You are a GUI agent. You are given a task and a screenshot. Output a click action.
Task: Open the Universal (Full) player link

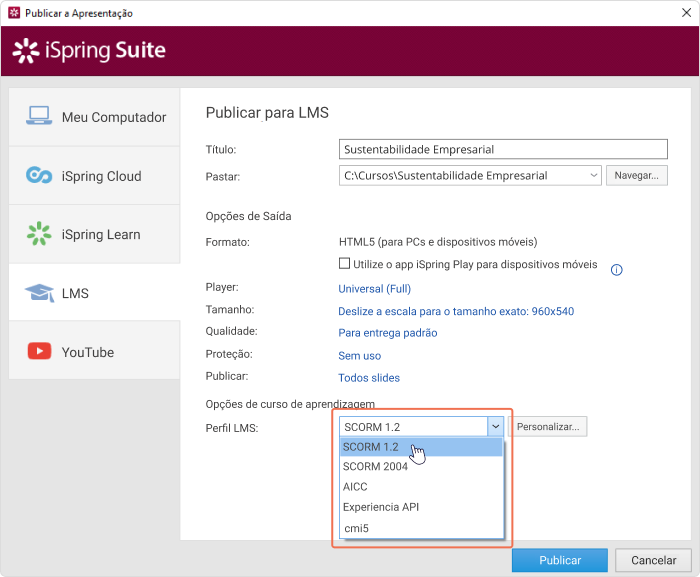pyautogui.click(x=375, y=289)
